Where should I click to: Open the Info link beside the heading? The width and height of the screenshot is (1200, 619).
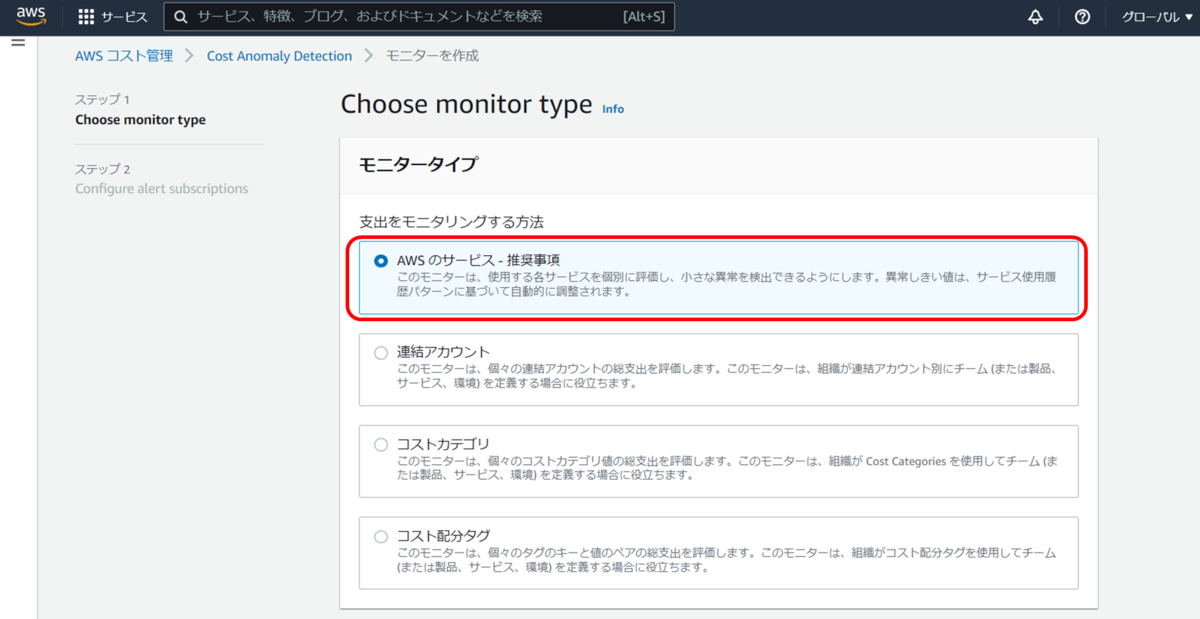pos(613,109)
